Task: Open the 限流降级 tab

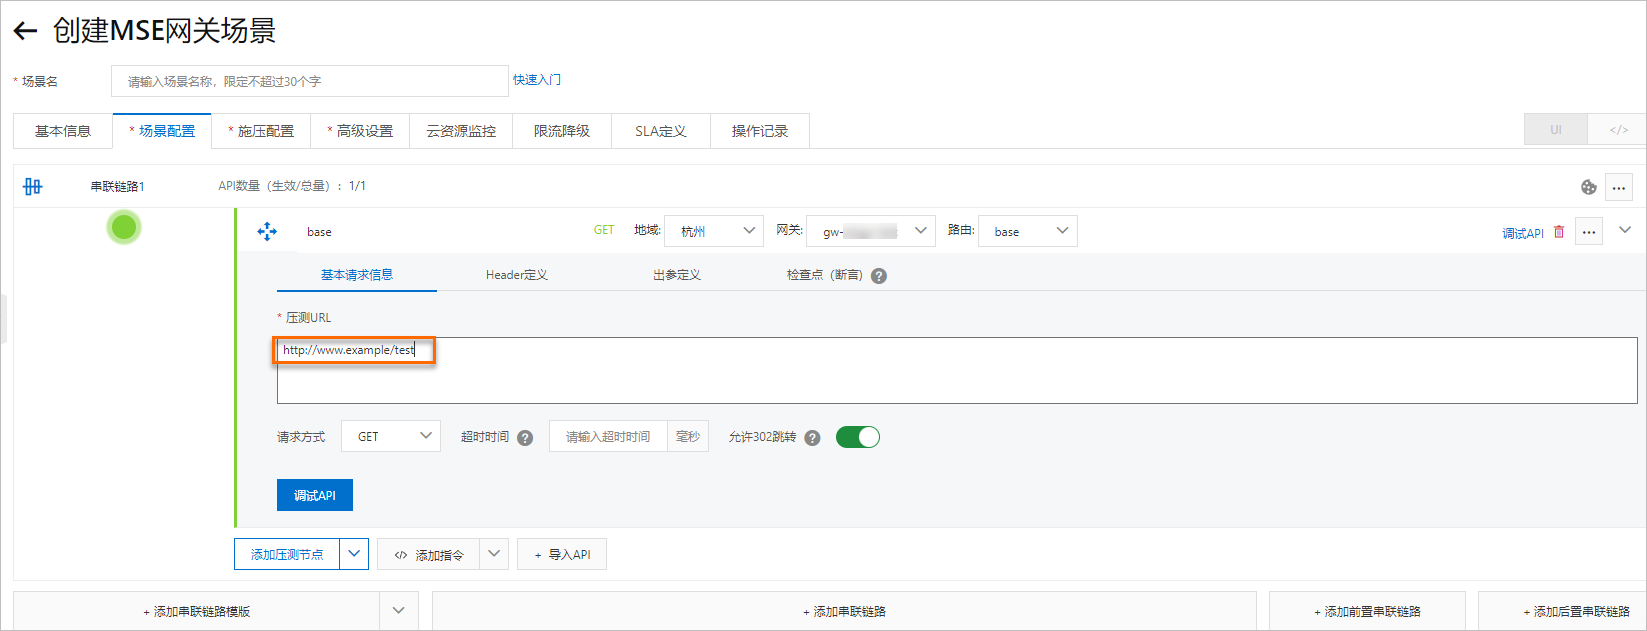Action: pos(562,131)
